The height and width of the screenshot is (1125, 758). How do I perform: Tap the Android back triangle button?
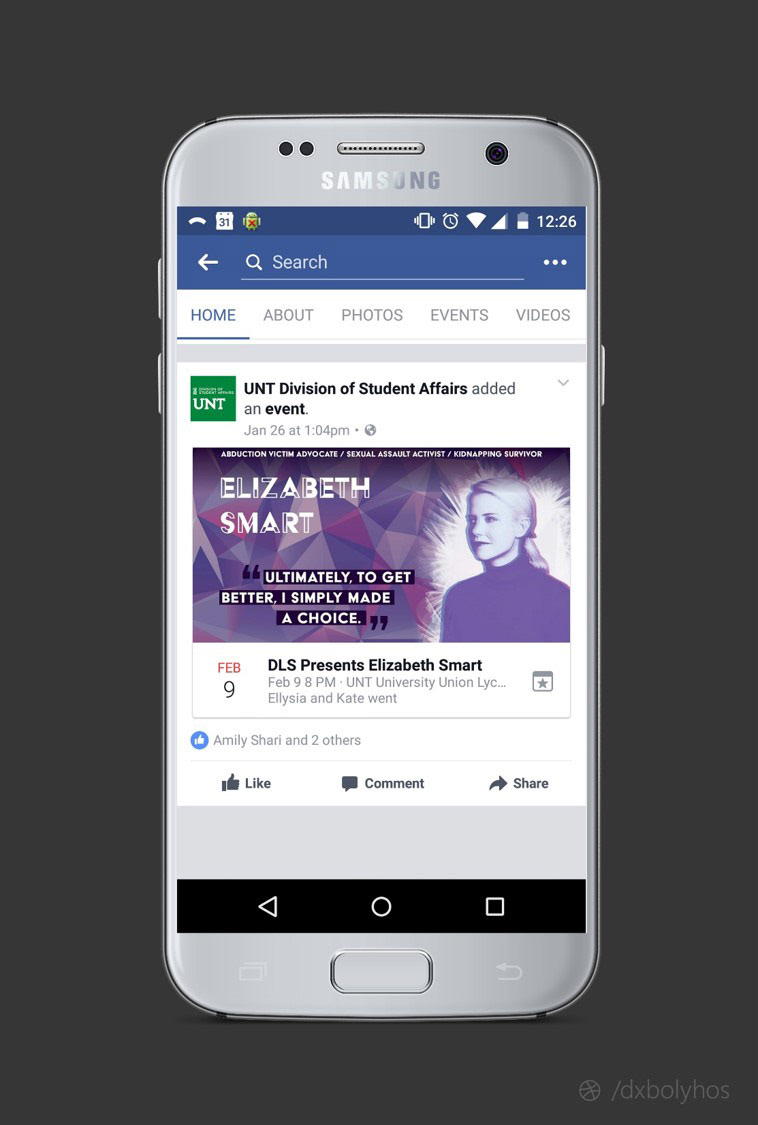pyautogui.click(x=268, y=906)
